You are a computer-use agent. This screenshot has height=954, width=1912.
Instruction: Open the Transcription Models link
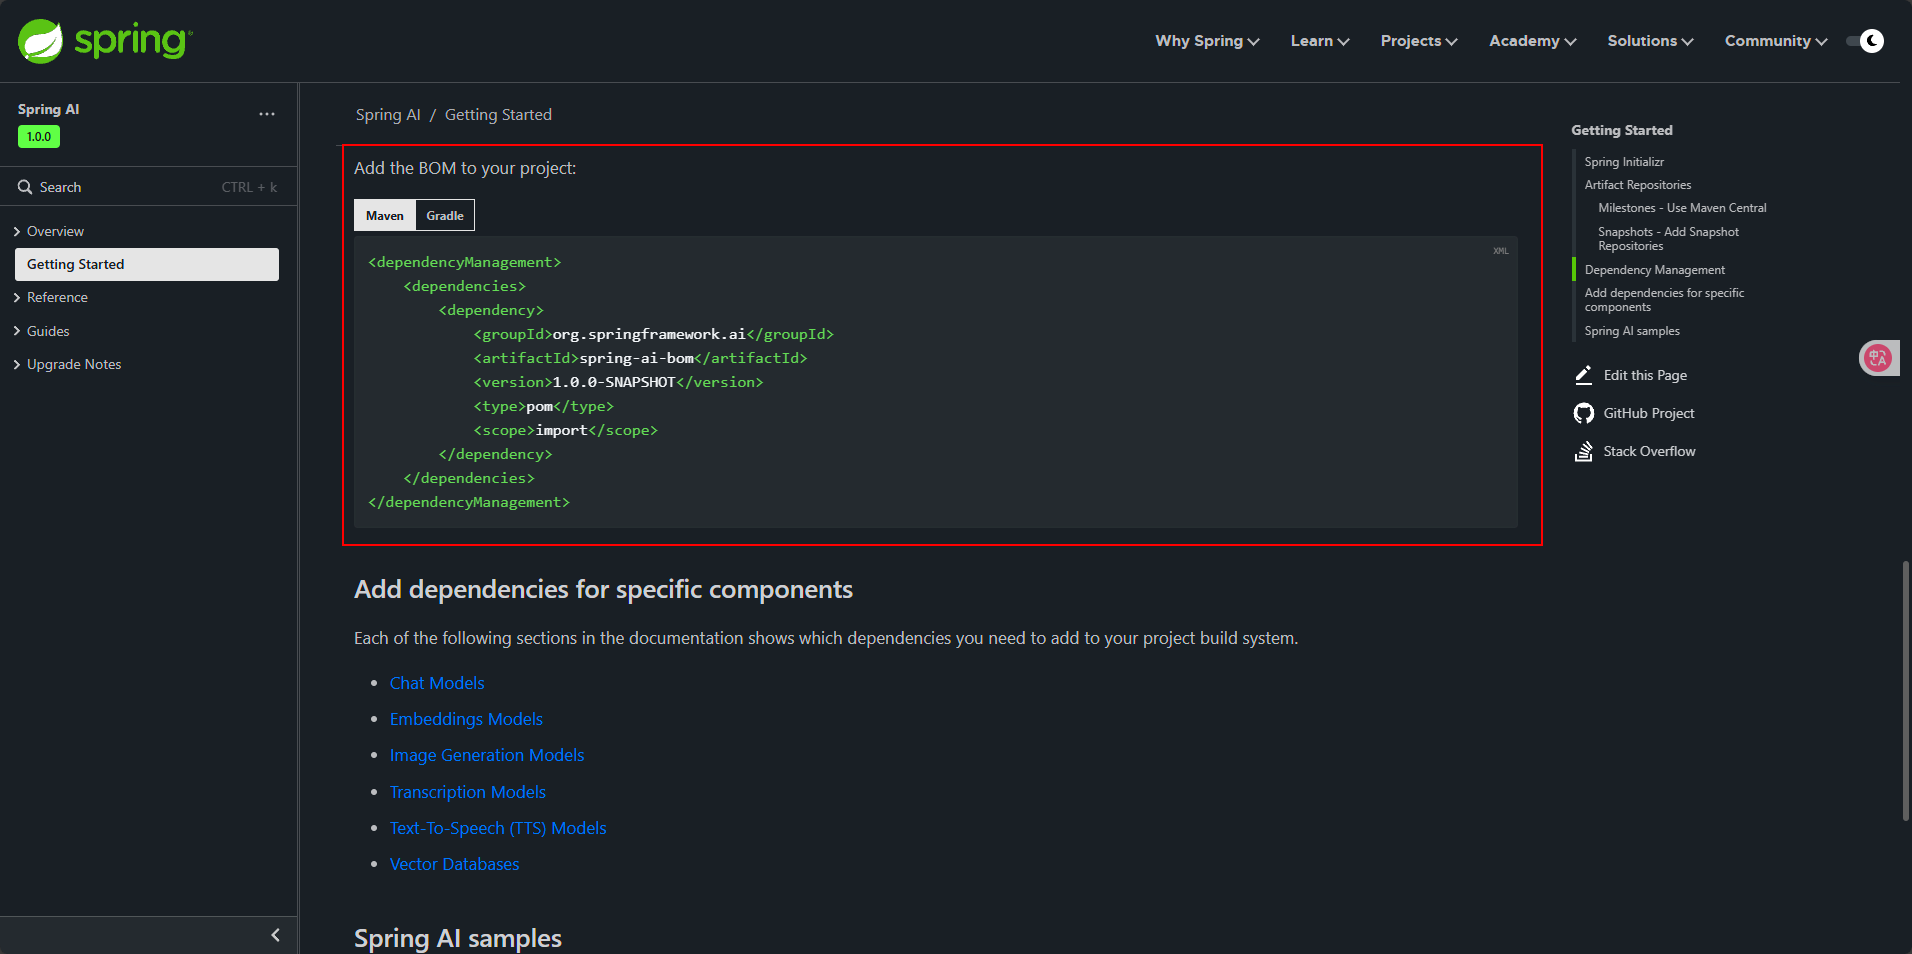click(x=468, y=792)
